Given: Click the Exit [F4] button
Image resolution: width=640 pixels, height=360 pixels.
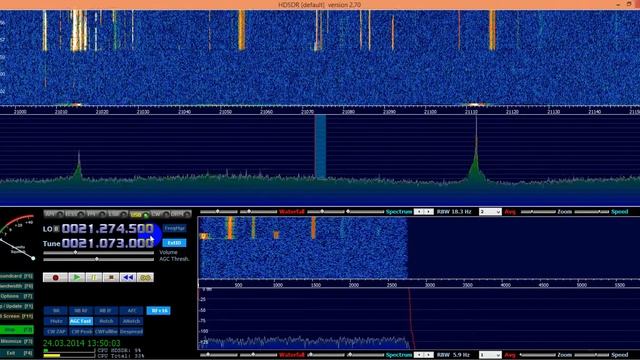Looking at the screenshot, I should click(x=17, y=353).
